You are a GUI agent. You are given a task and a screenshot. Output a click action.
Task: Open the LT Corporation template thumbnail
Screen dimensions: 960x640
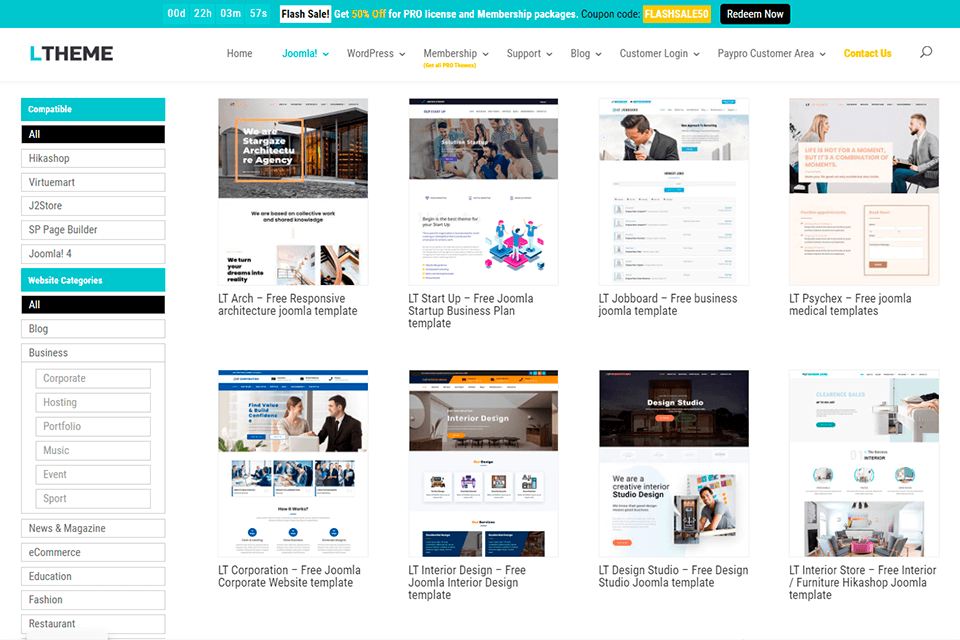pyautogui.click(x=293, y=463)
